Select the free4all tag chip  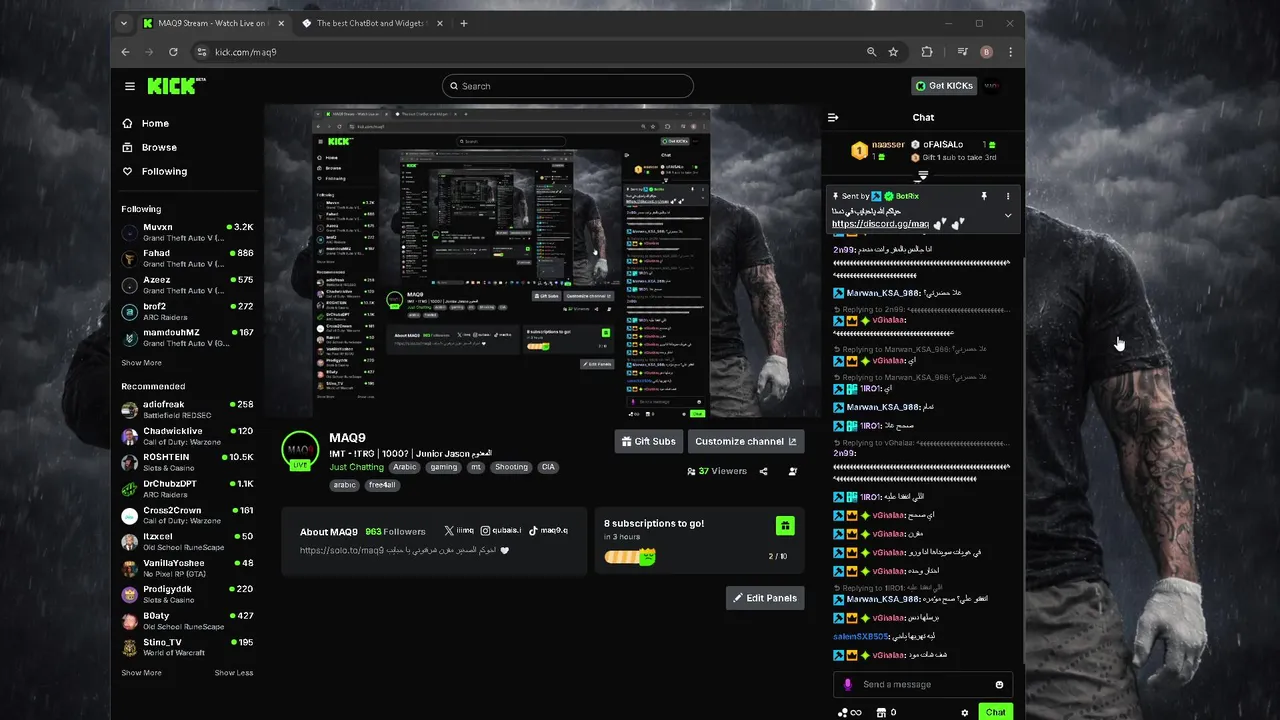[x=382, y=485]
